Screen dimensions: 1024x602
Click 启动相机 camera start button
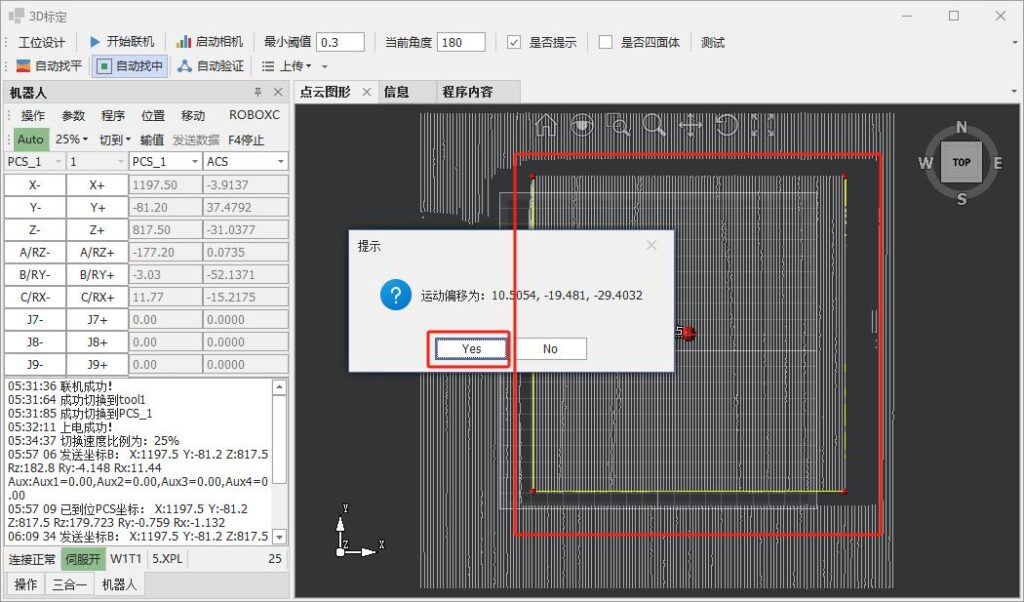(x=209, y=42)
